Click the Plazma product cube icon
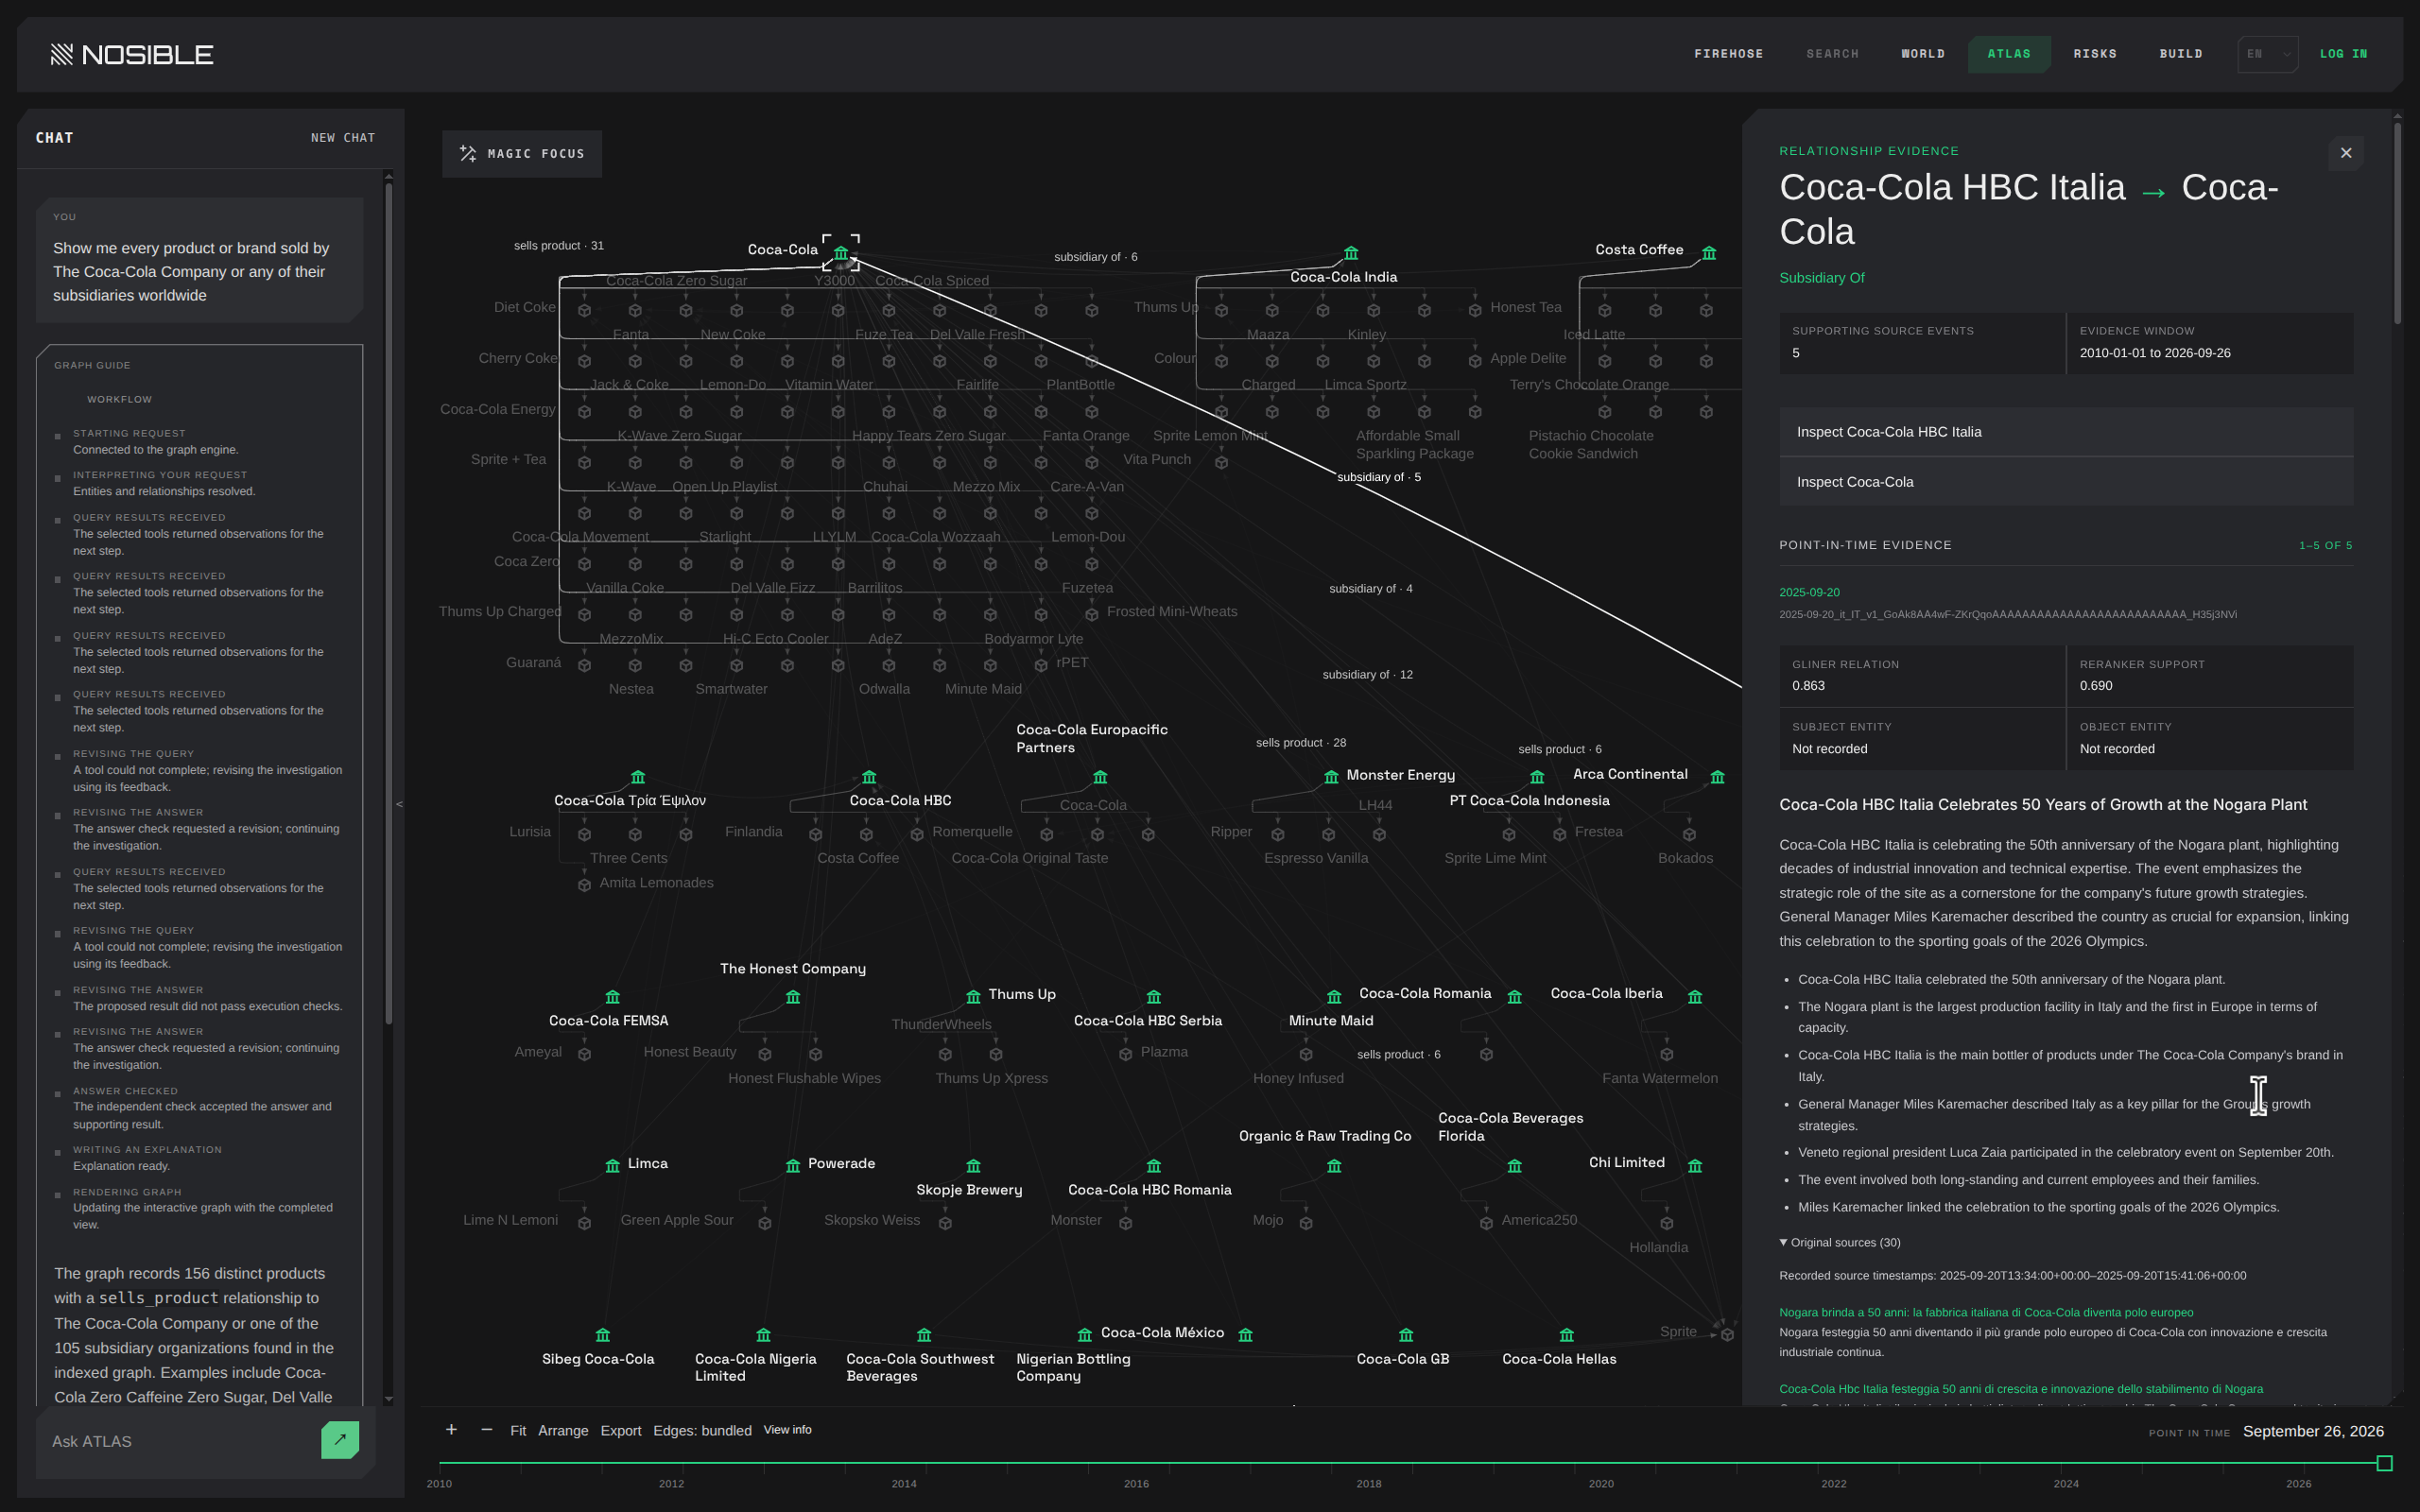This screenshot has width=2420, height=1512. tap(1125, 1054)
